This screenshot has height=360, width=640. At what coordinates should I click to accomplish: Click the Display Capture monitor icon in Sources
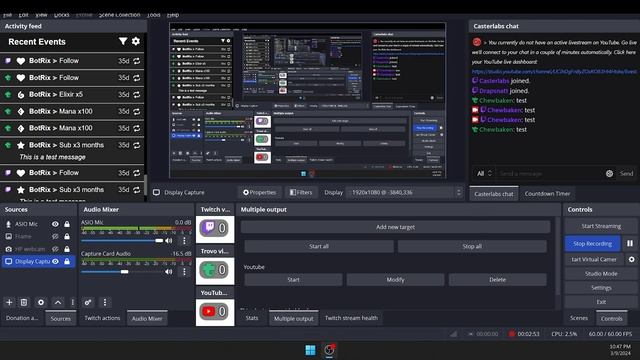tap(8, 261)
